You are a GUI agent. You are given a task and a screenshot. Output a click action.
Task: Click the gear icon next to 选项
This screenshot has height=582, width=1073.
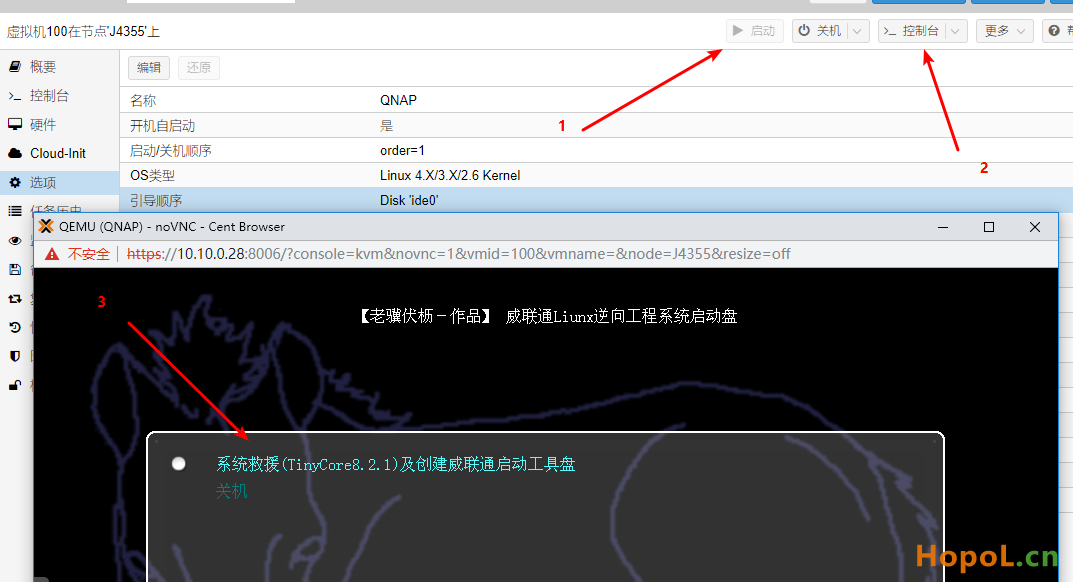coord(14,182)
